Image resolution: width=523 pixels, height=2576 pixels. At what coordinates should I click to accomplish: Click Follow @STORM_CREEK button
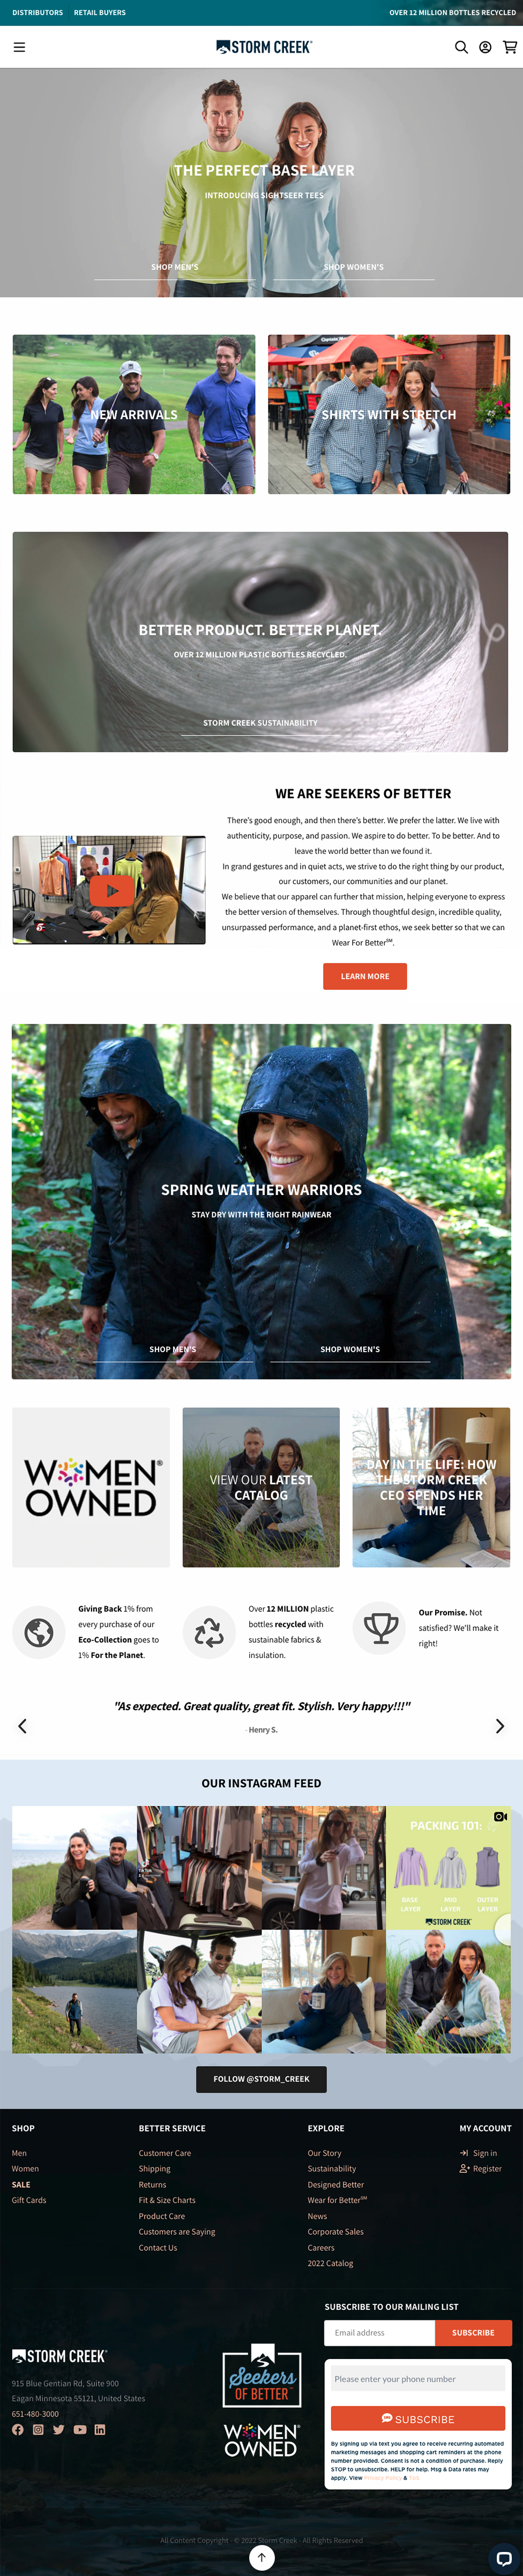[261, 2078]
